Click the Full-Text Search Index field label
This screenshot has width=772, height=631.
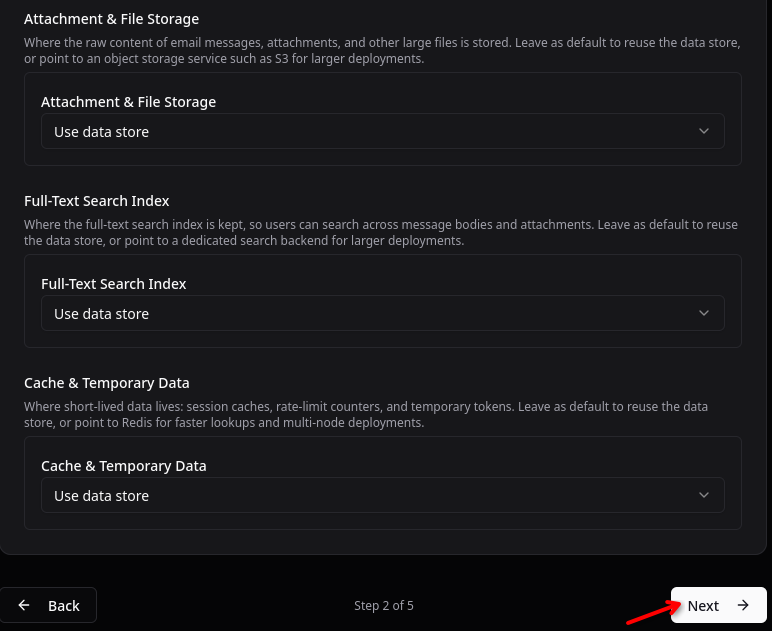114,284
